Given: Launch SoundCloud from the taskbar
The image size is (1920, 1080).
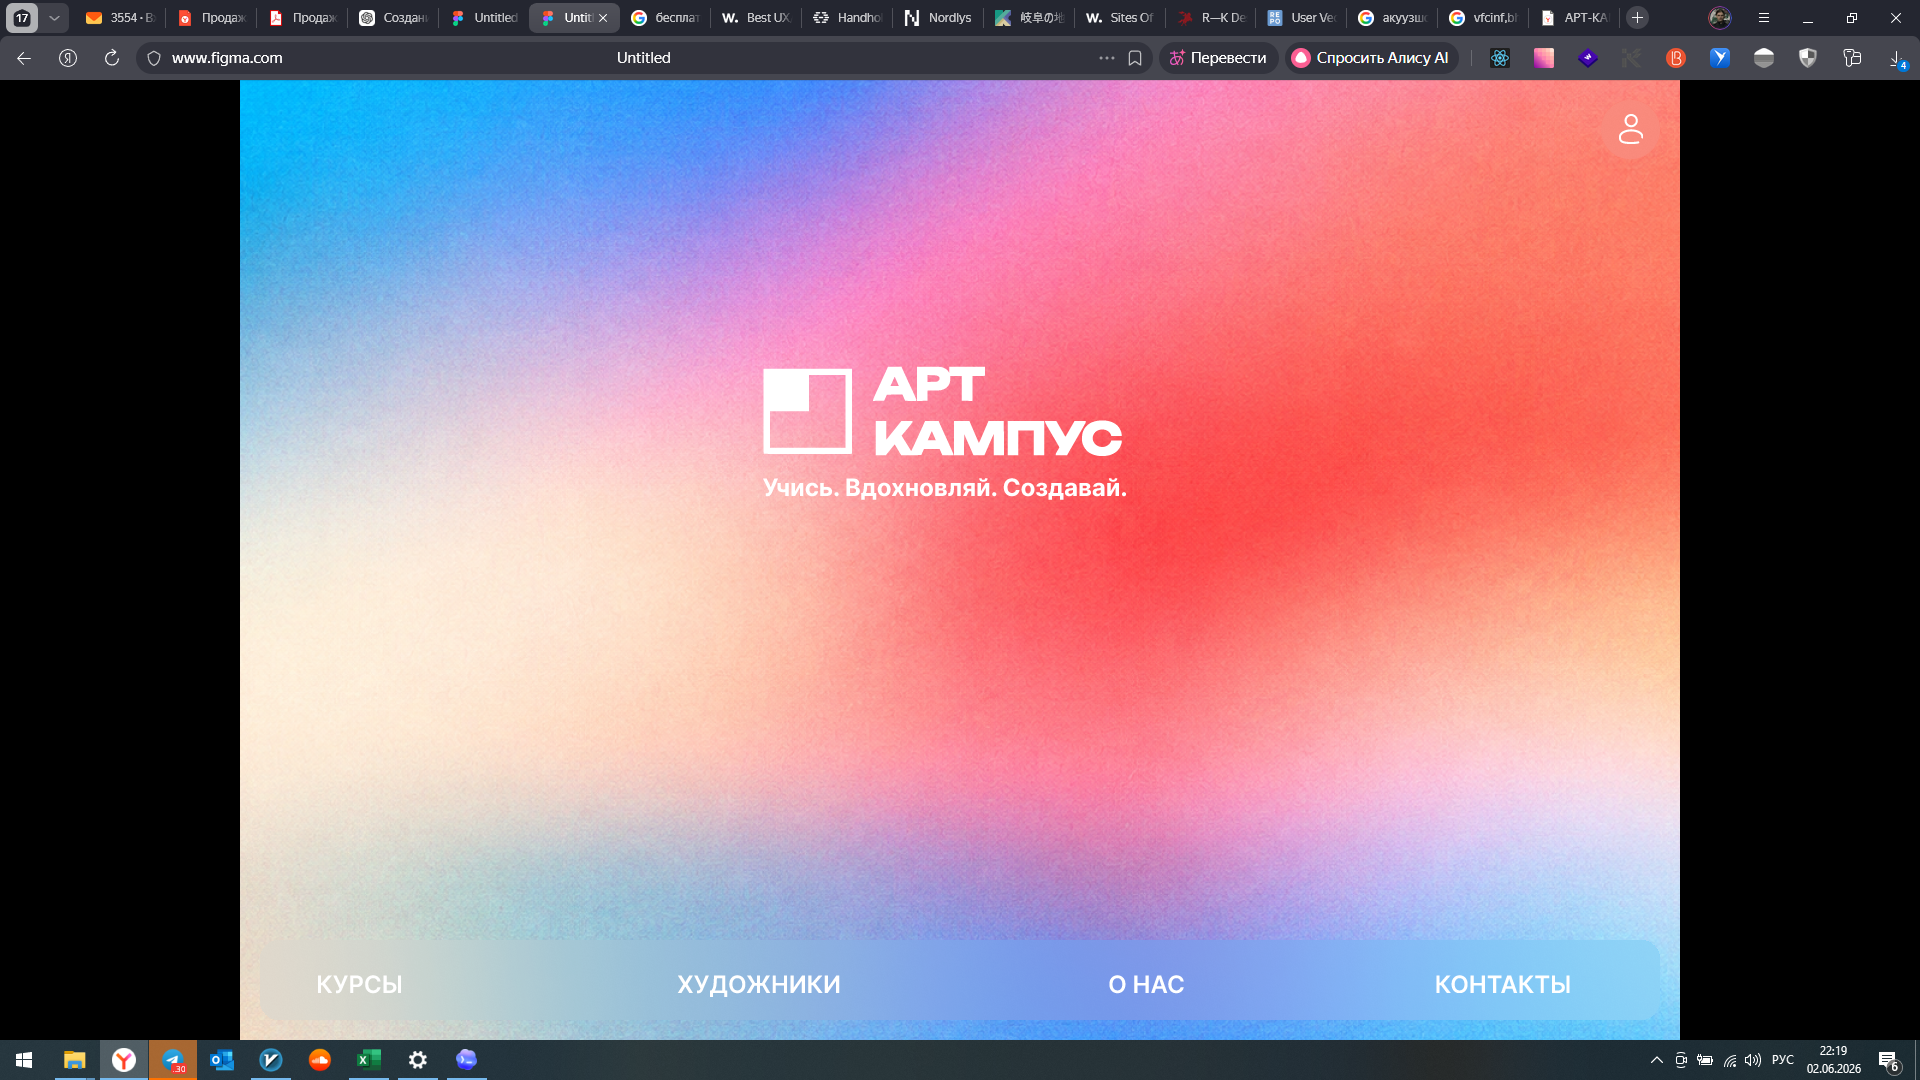Looking at the screenshot, I should (x=320, y=1060).
